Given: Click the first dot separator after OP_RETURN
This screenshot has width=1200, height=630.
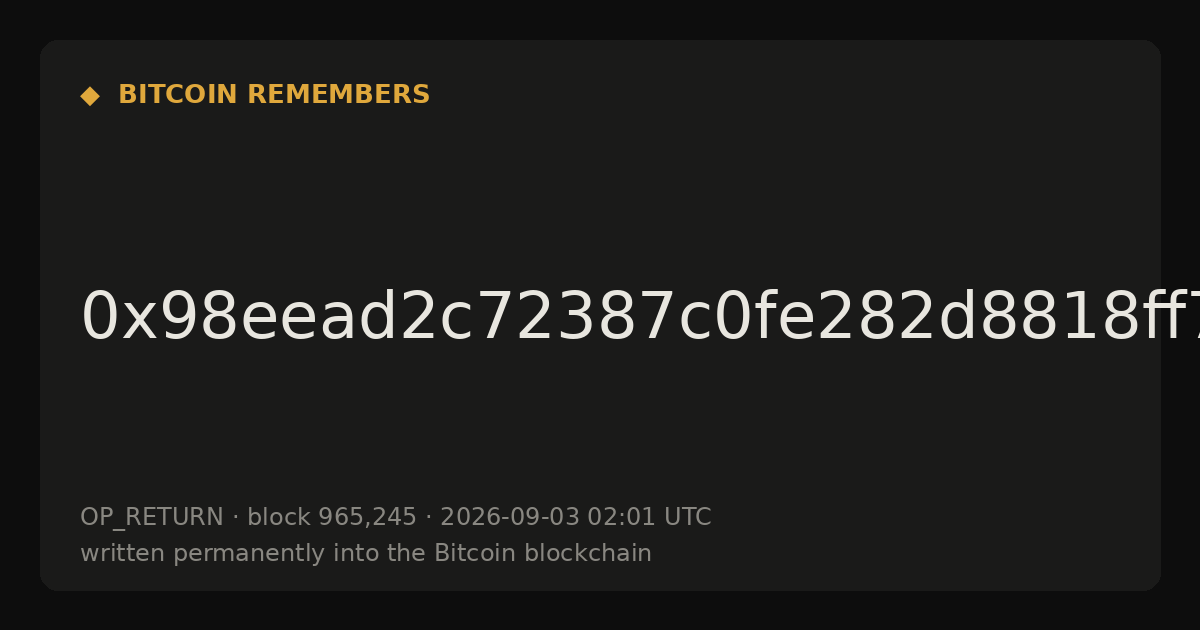Looking at the screenshot, I should 235,518.
